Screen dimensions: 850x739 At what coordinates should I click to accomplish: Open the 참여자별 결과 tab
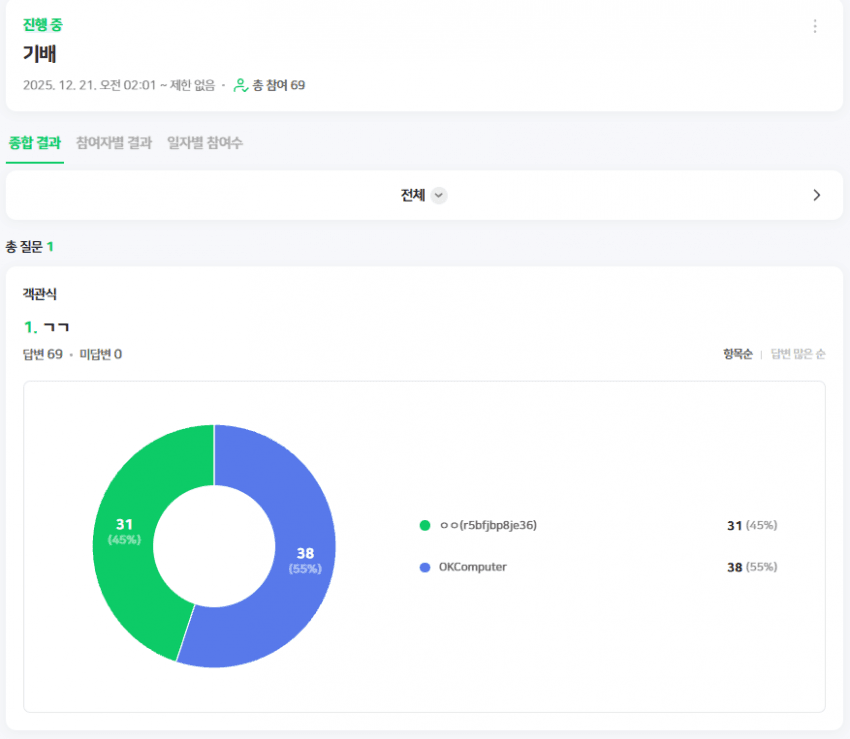coord(114,143)
